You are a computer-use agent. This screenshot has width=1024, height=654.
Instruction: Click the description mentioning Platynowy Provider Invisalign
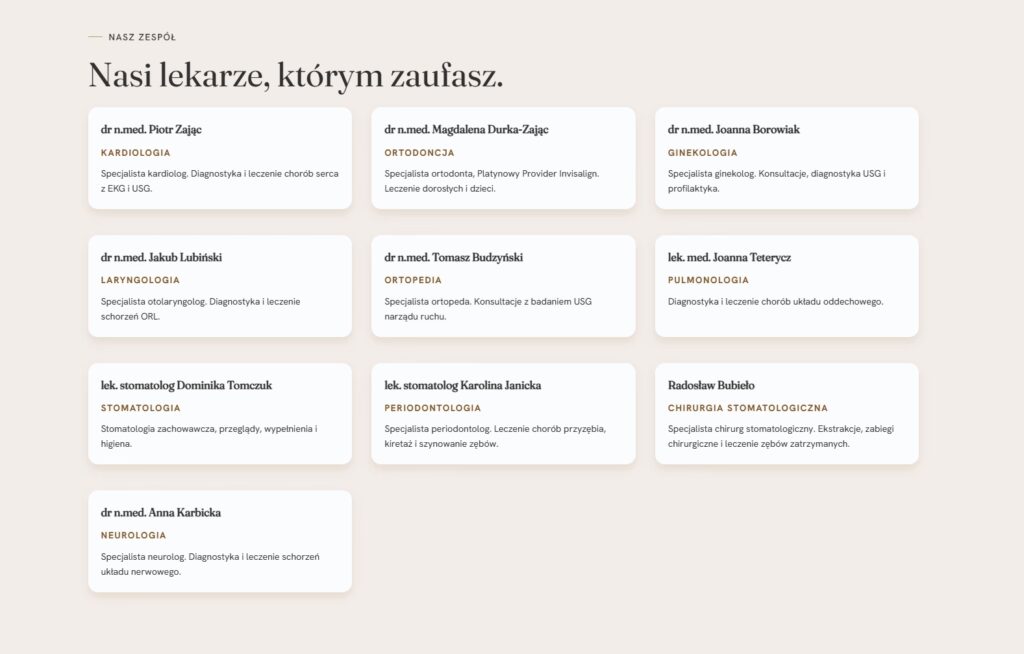[x=492, y=181]
